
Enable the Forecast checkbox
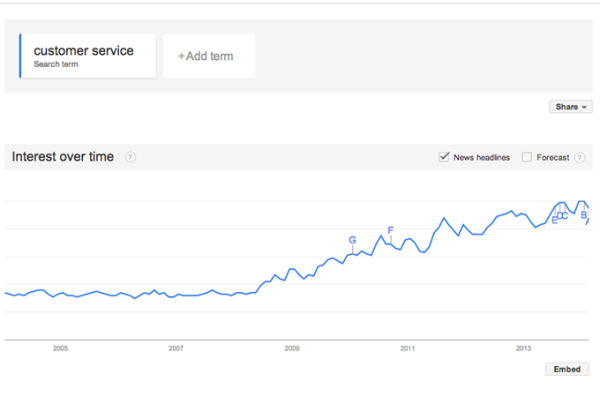click(x=527, y=157)
